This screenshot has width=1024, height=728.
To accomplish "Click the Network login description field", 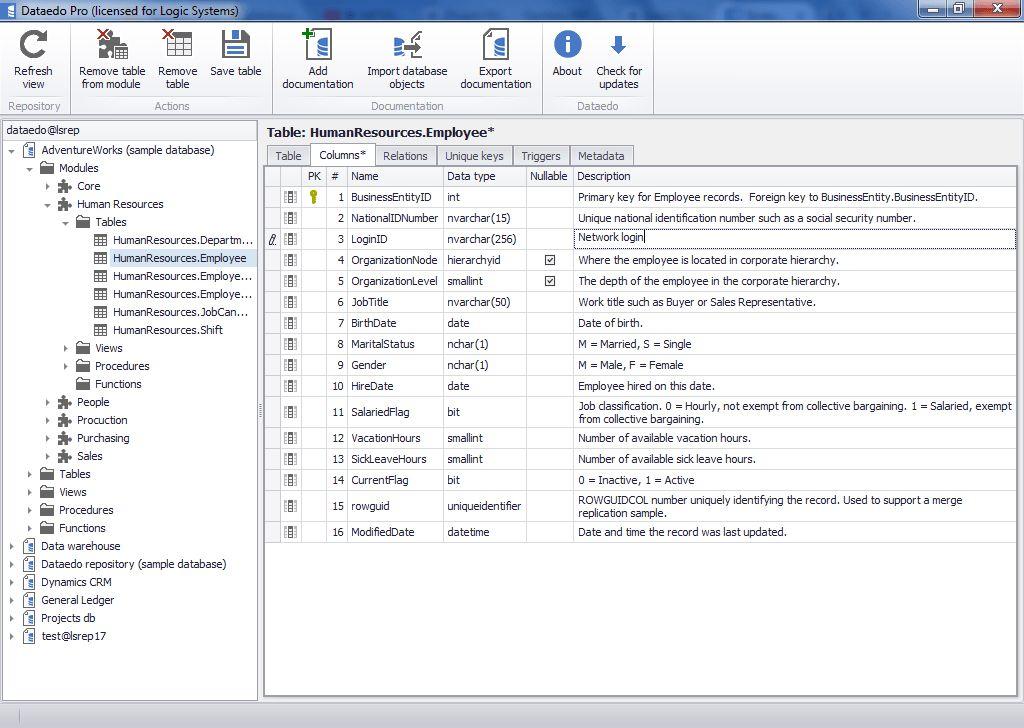I will [794, 238].
